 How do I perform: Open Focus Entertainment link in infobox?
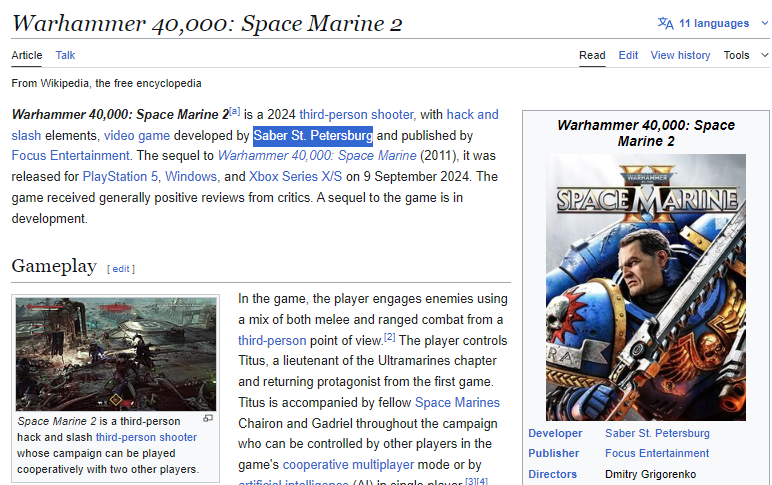pos(657,453)
